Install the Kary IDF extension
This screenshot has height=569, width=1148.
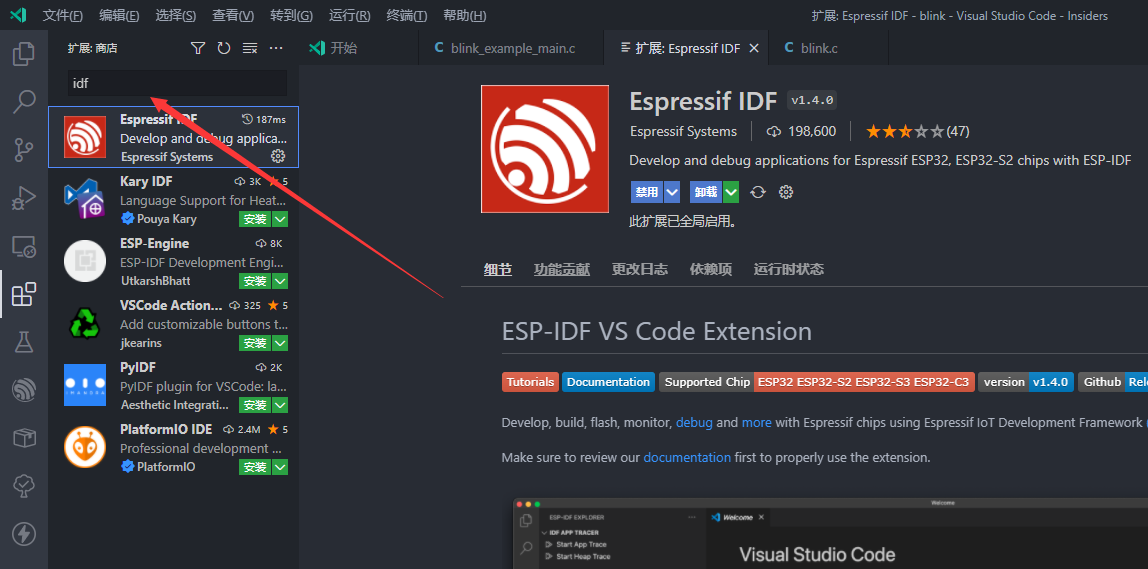255,219
